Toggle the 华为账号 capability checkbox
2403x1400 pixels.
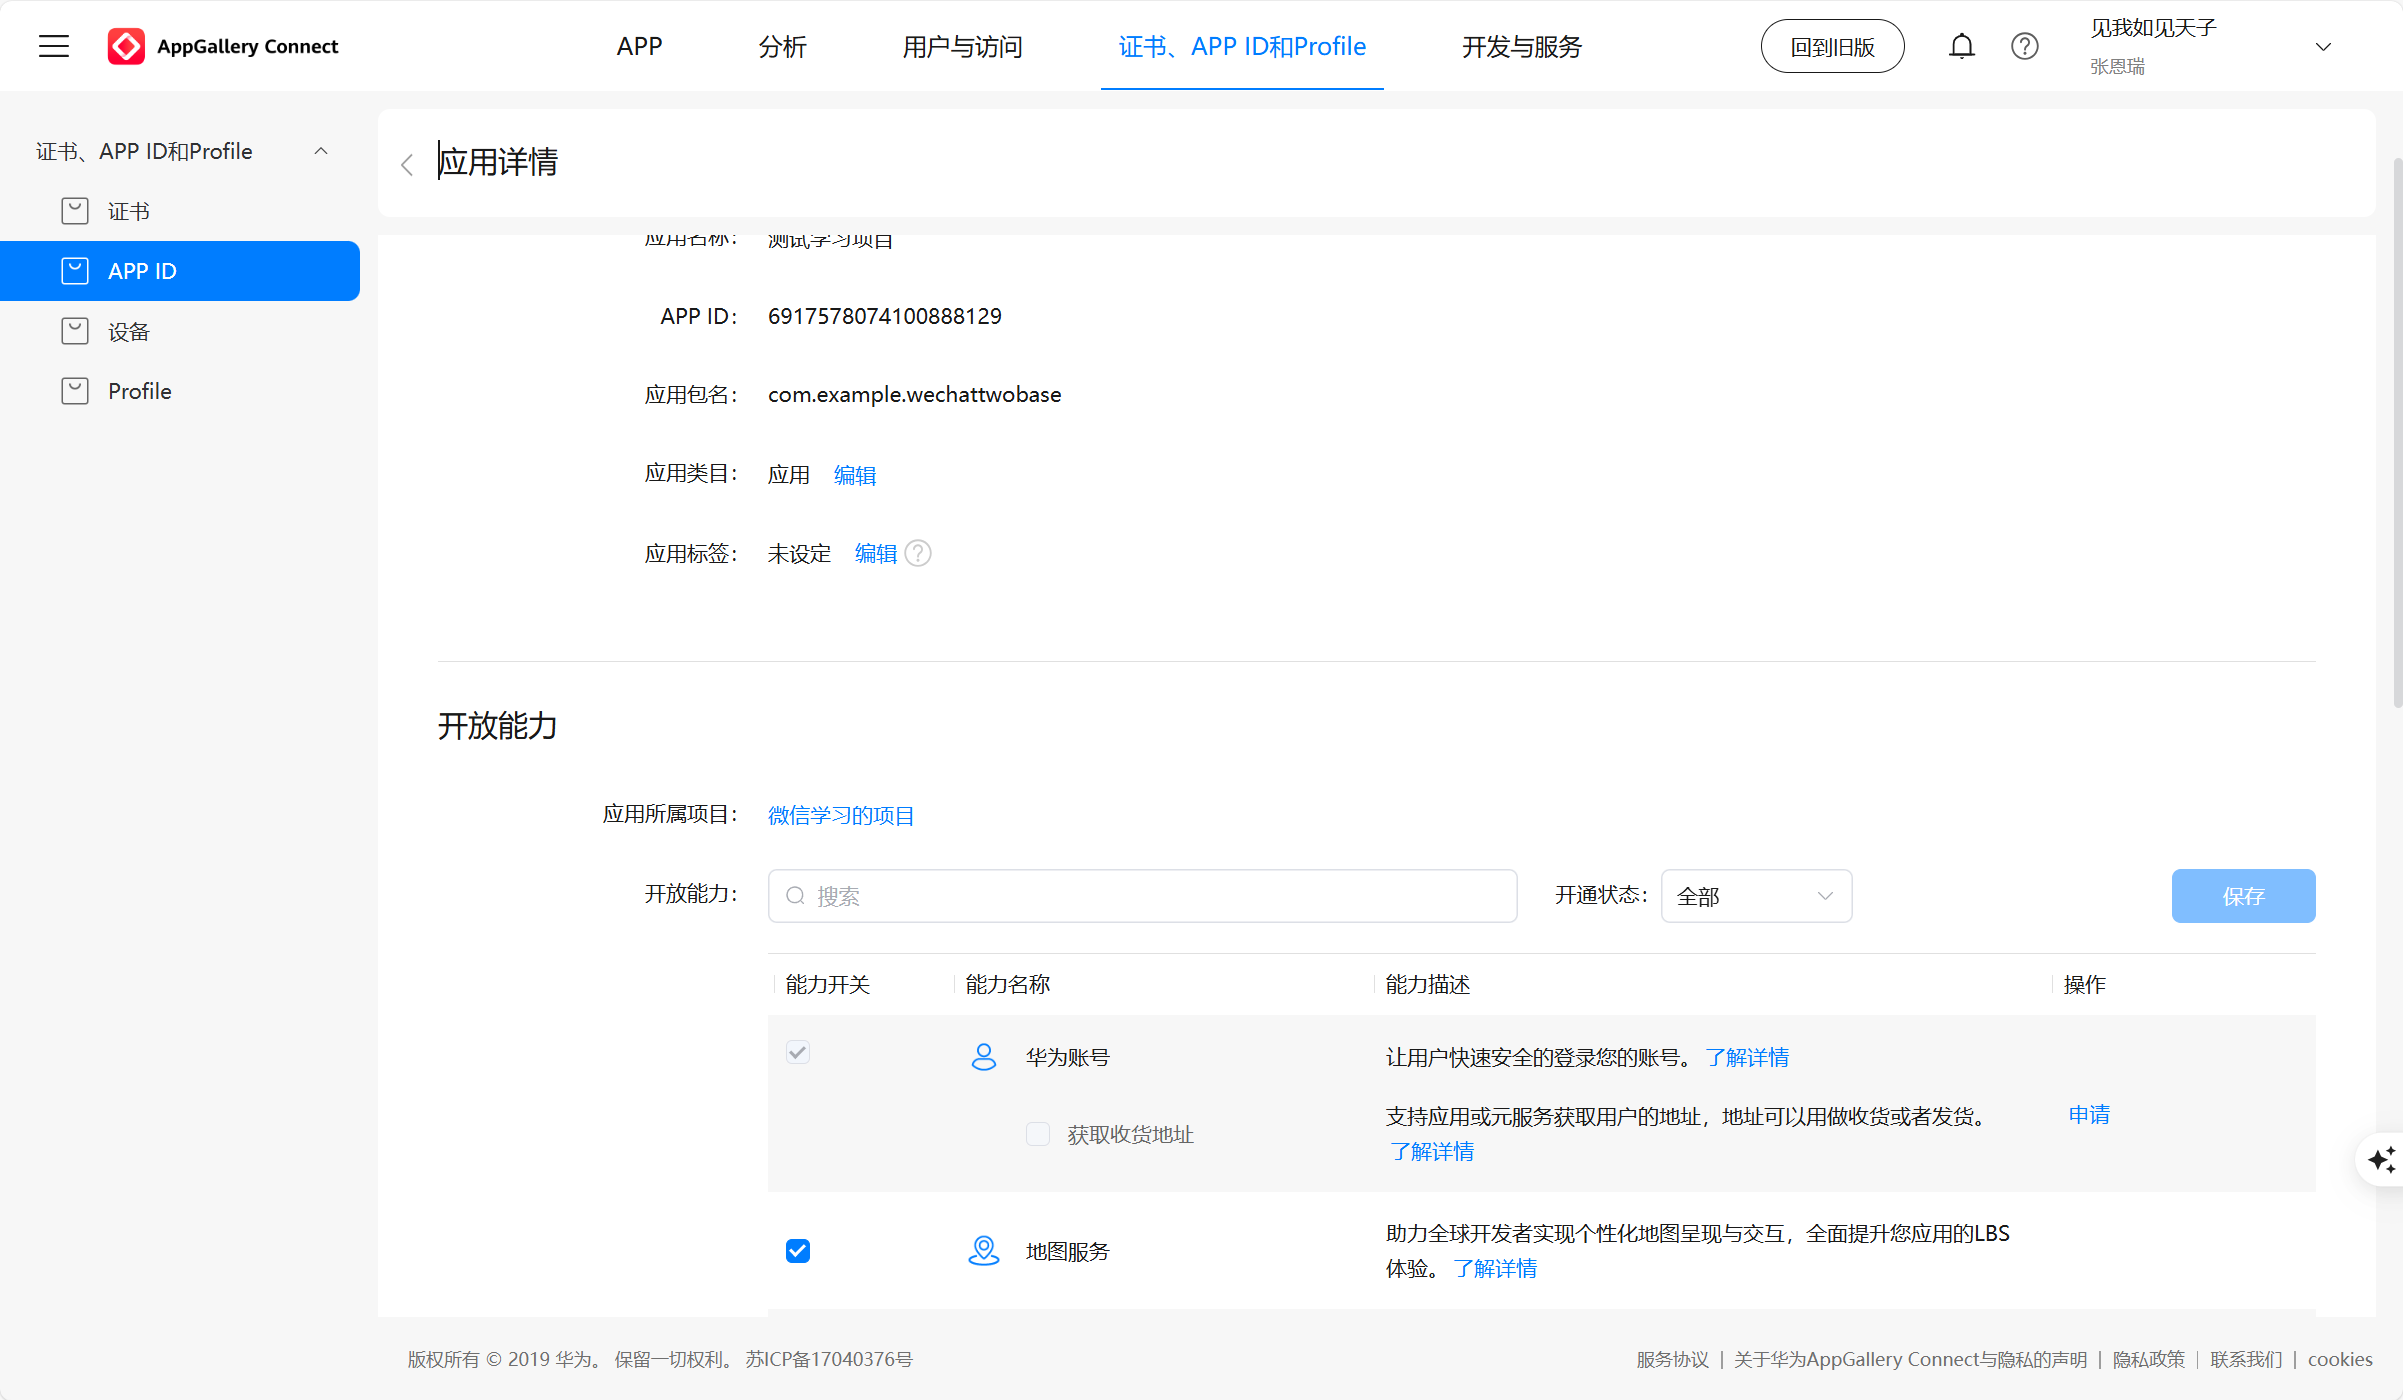pos(798,1052)
